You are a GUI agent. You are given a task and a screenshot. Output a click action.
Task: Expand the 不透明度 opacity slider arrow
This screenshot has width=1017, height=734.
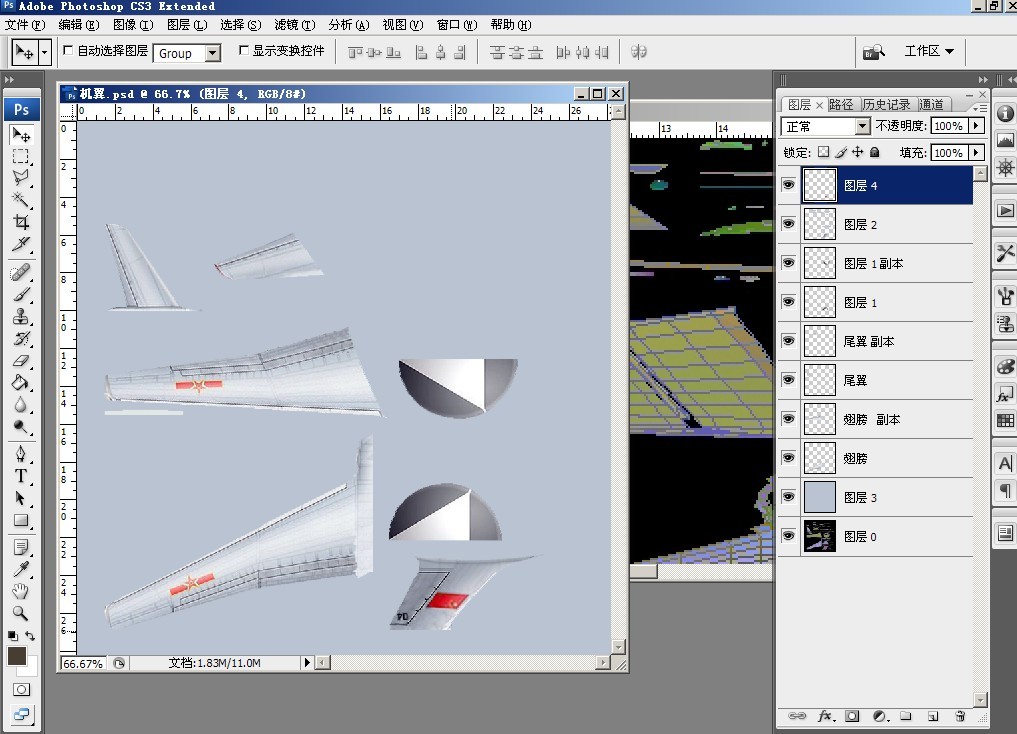(976, 126)
